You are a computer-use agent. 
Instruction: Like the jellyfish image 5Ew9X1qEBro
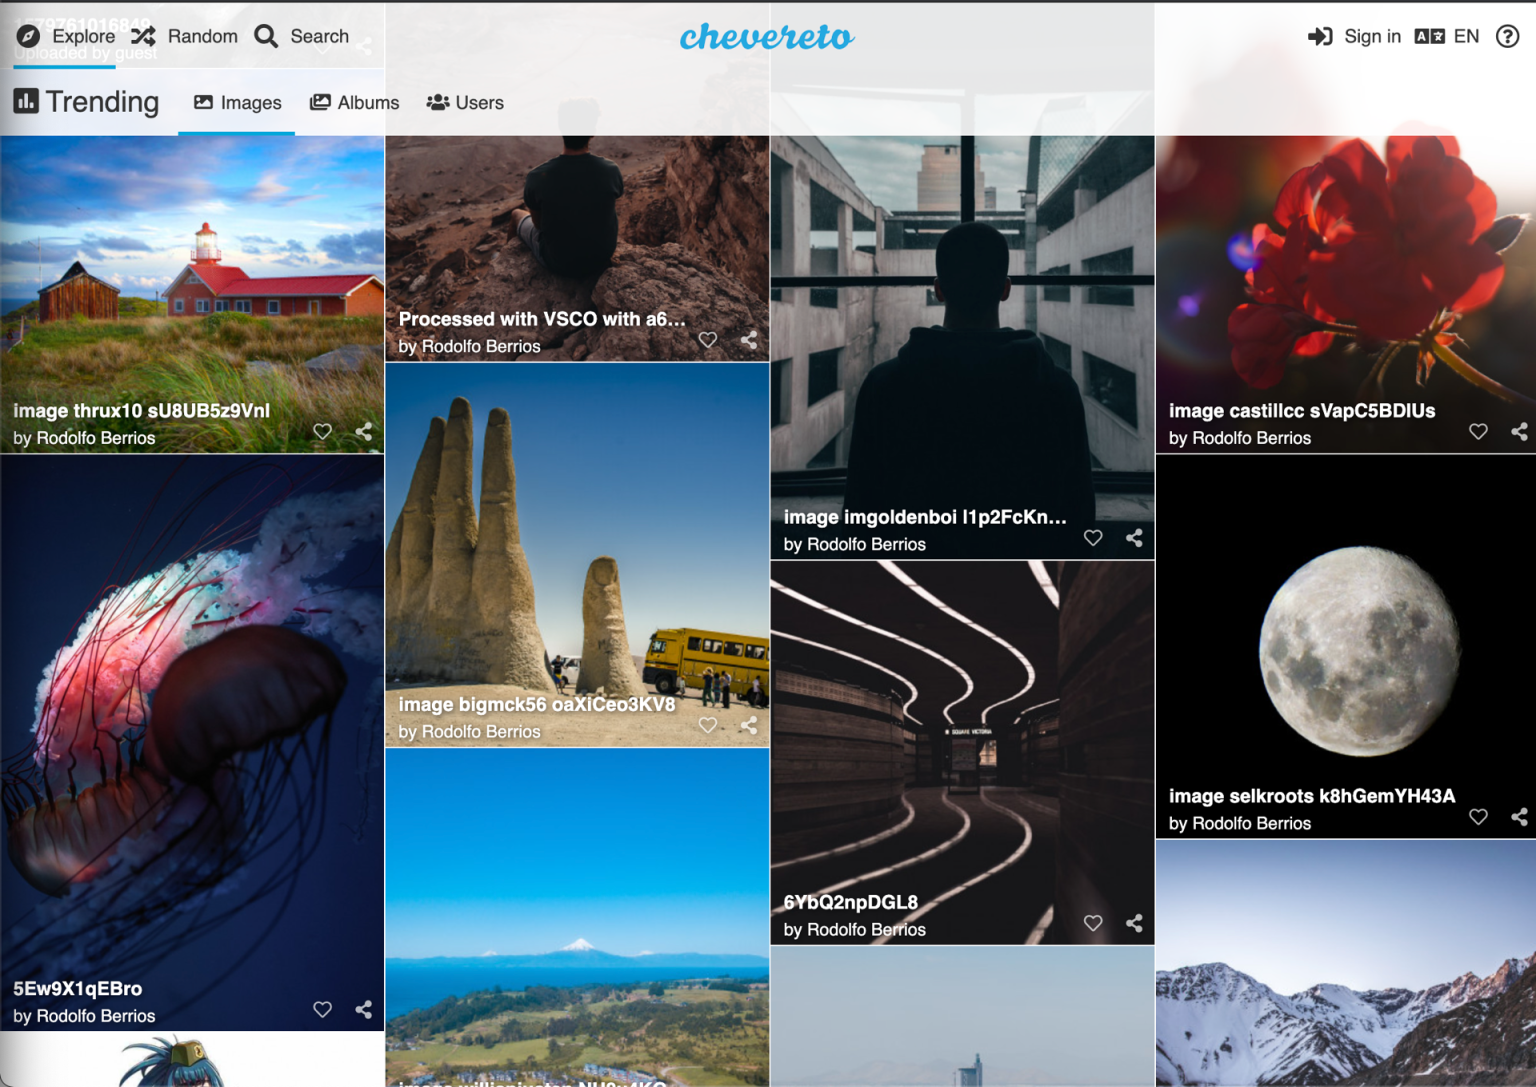click(322, 1009)
